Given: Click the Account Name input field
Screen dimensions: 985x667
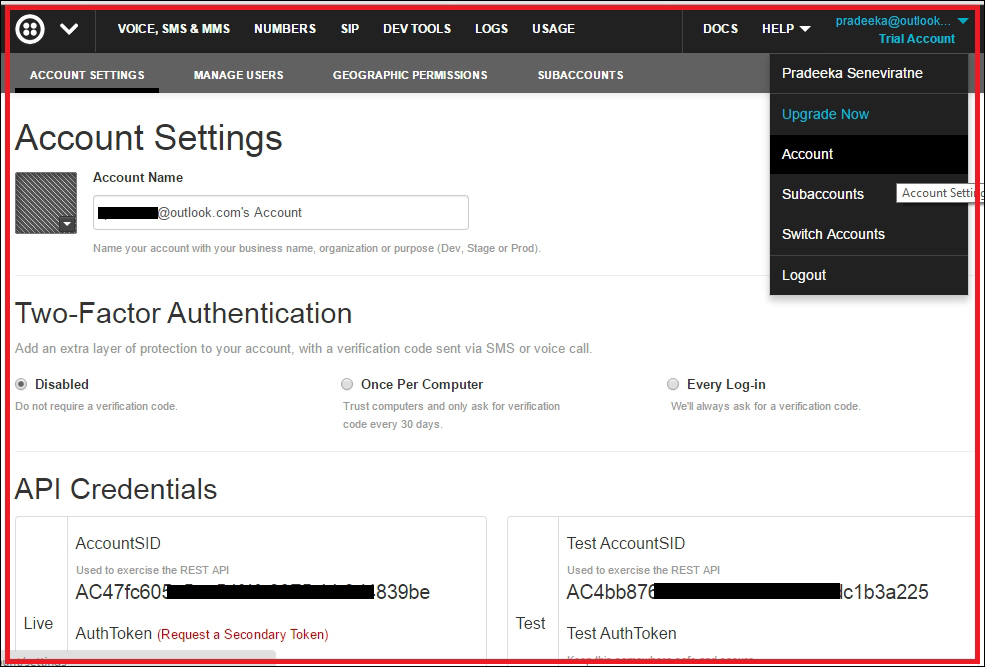Looking at the screenshot, I should coord(281,212).
